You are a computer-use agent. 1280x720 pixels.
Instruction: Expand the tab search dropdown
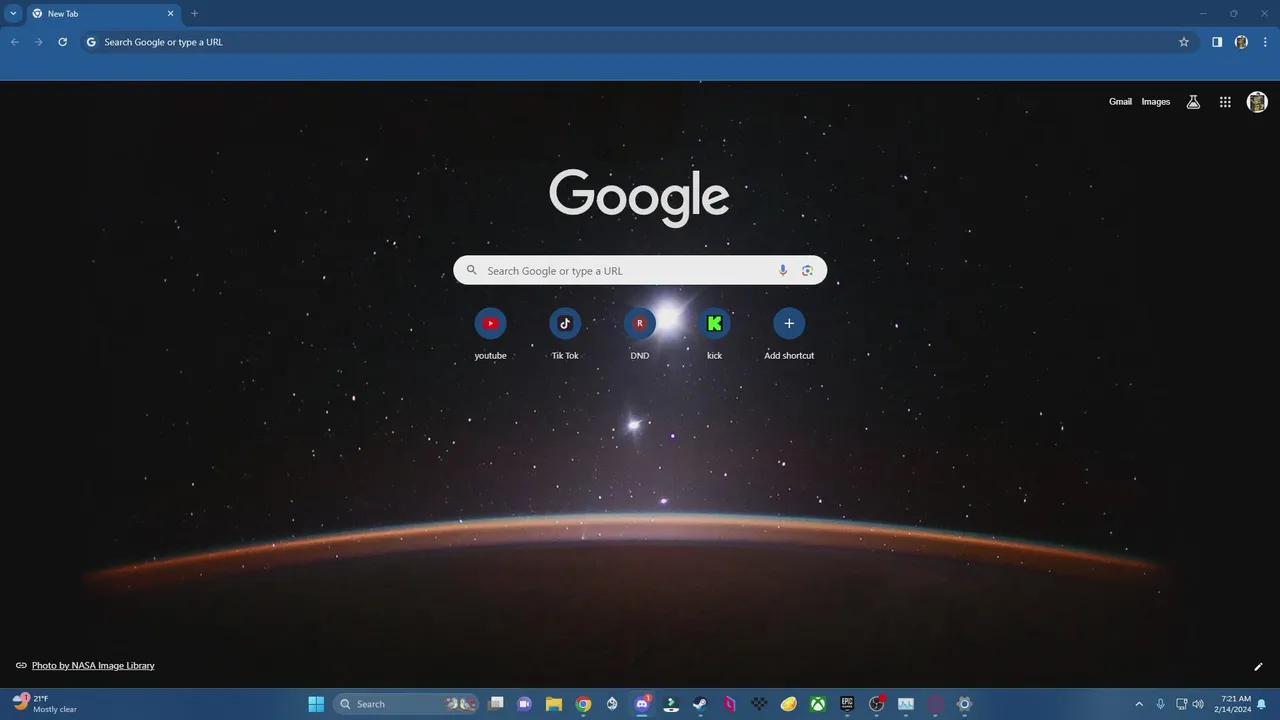pos(13,14)
